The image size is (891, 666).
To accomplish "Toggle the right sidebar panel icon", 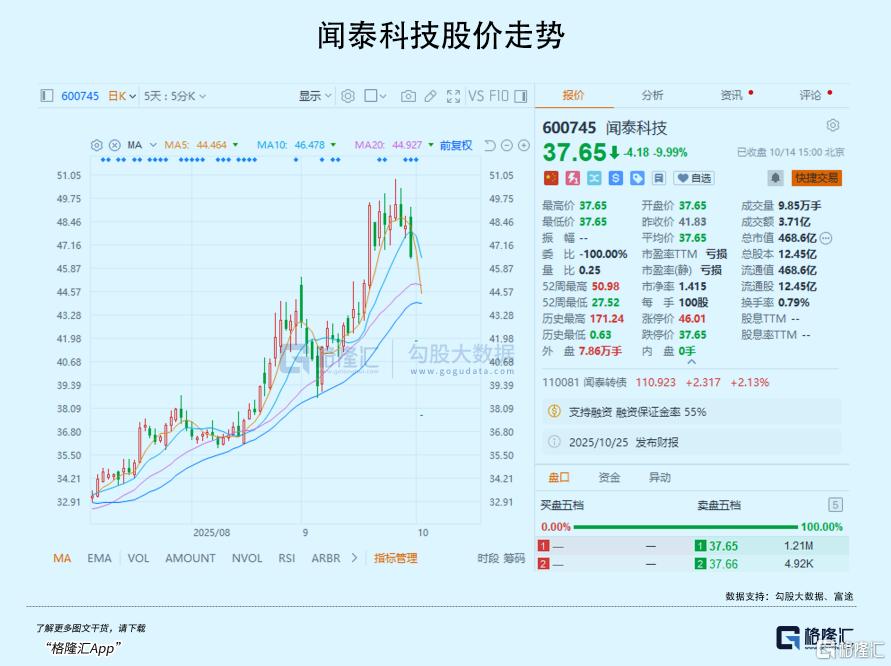I will click(521, 96).
